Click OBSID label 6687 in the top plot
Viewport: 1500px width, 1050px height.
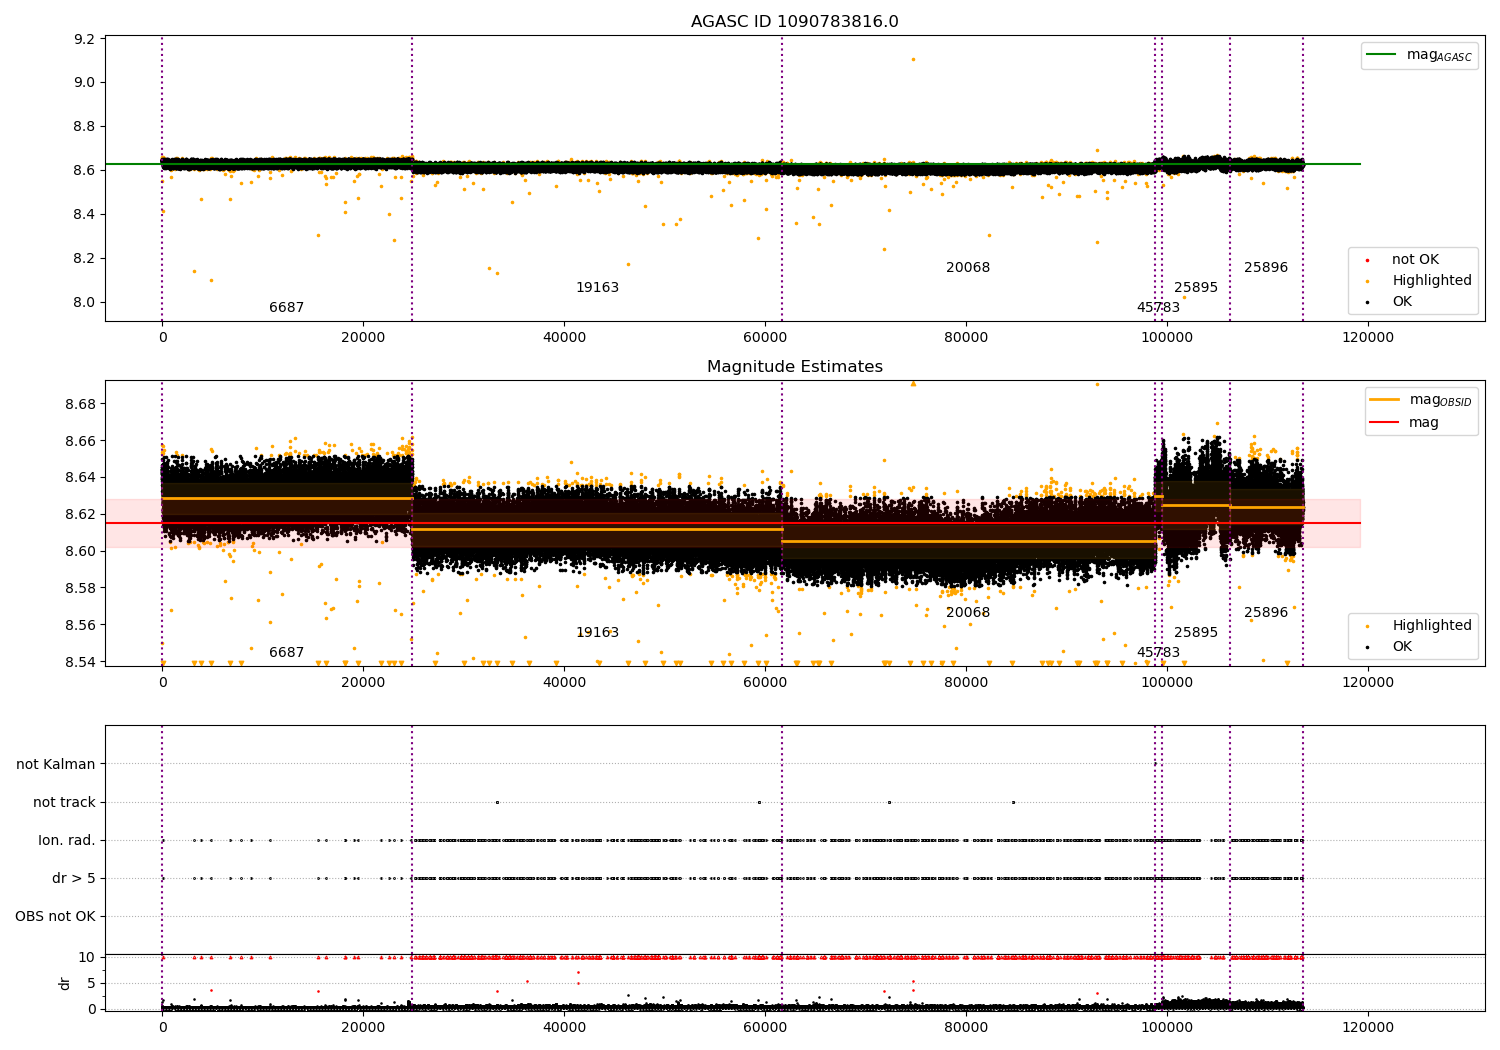[286, 308]
